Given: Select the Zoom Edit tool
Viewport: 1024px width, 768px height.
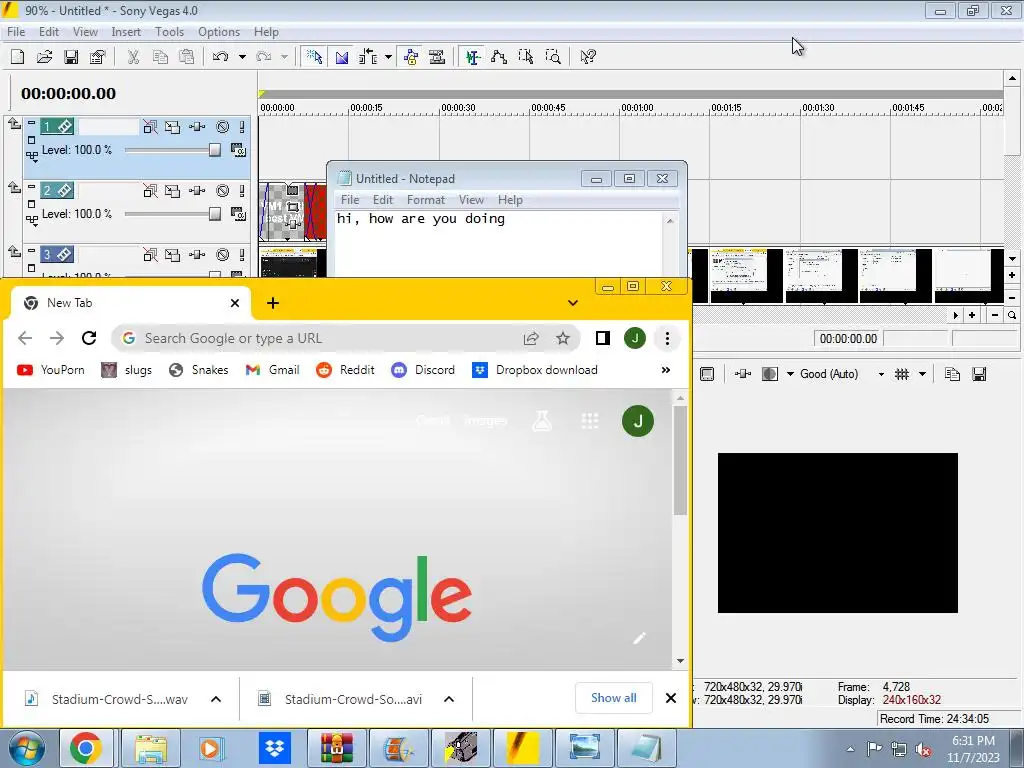Looking at the screenshot, I should [x=553, y=57].
